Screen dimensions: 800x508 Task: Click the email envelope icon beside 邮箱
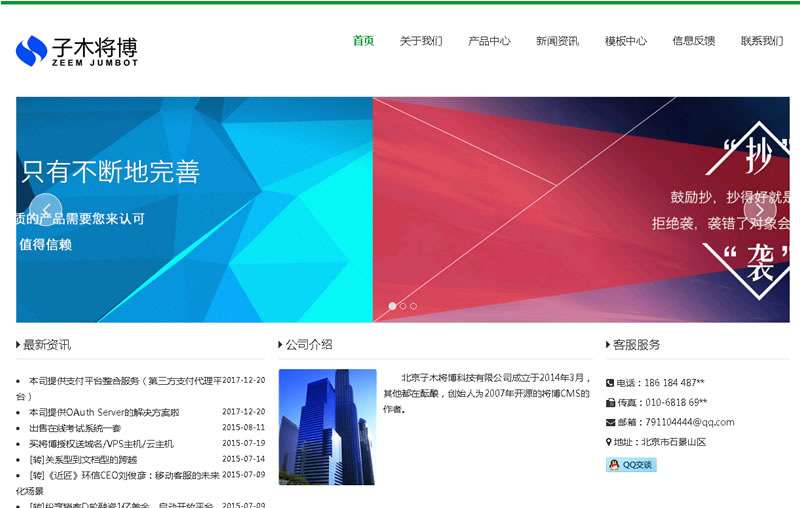pyautogui.click(x=610, y=422)
